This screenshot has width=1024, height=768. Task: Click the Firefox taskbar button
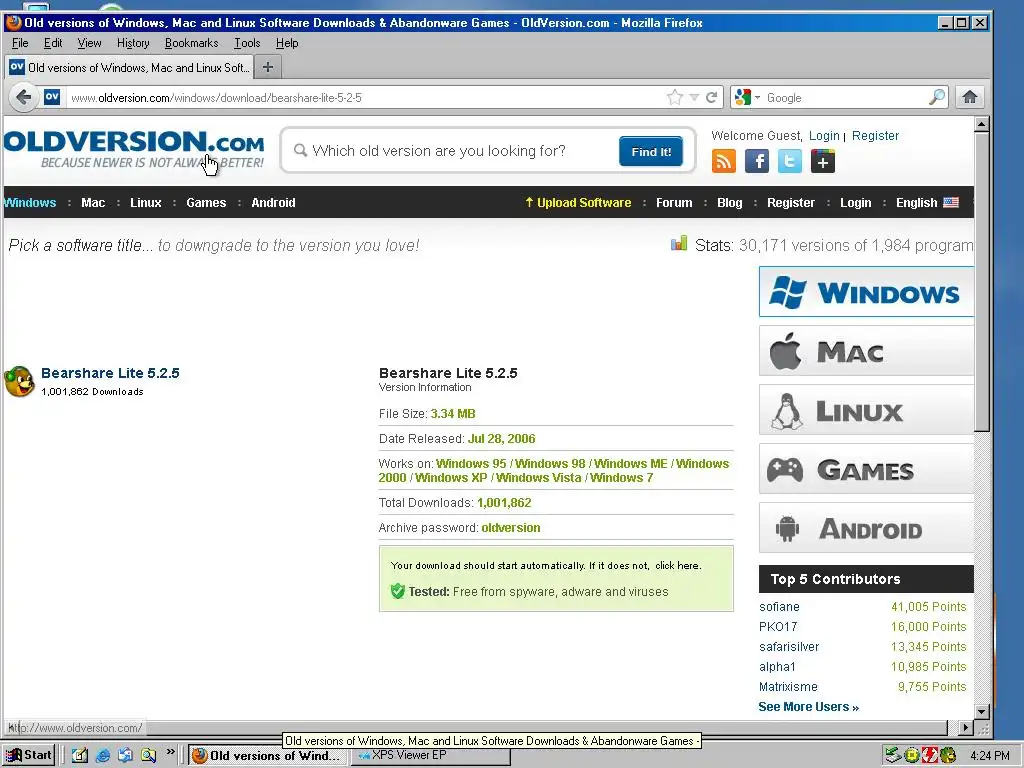click(x=268, y=756)
